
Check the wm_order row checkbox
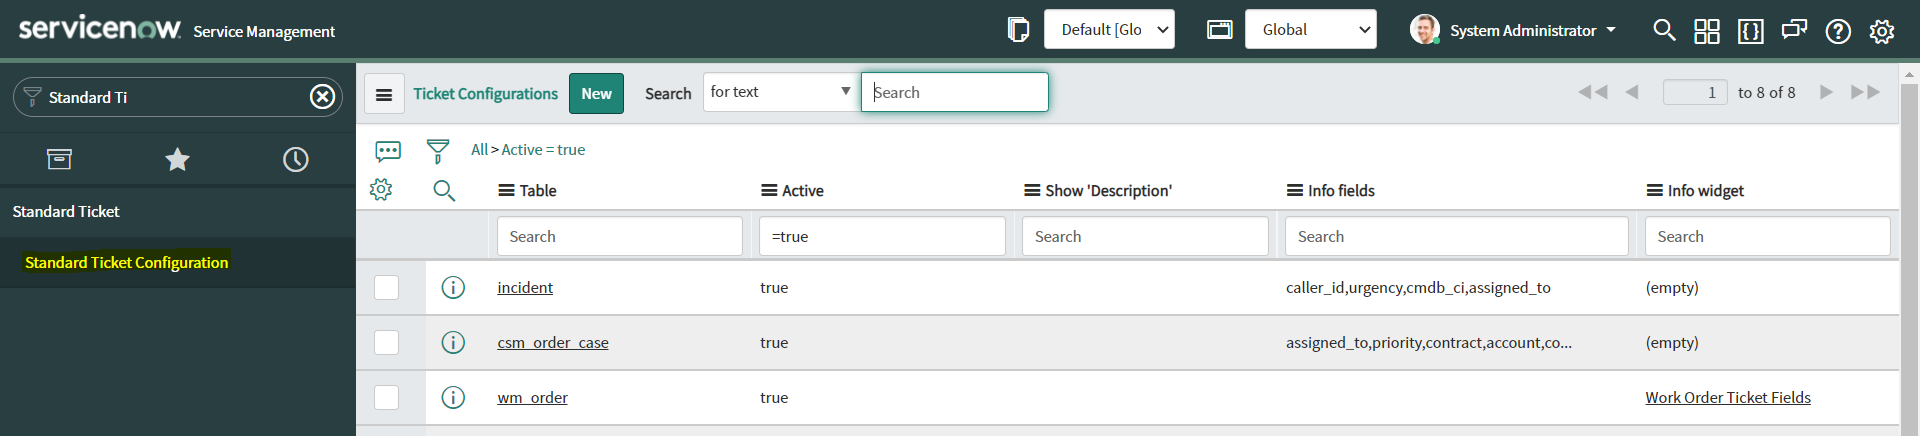point(387,398)
